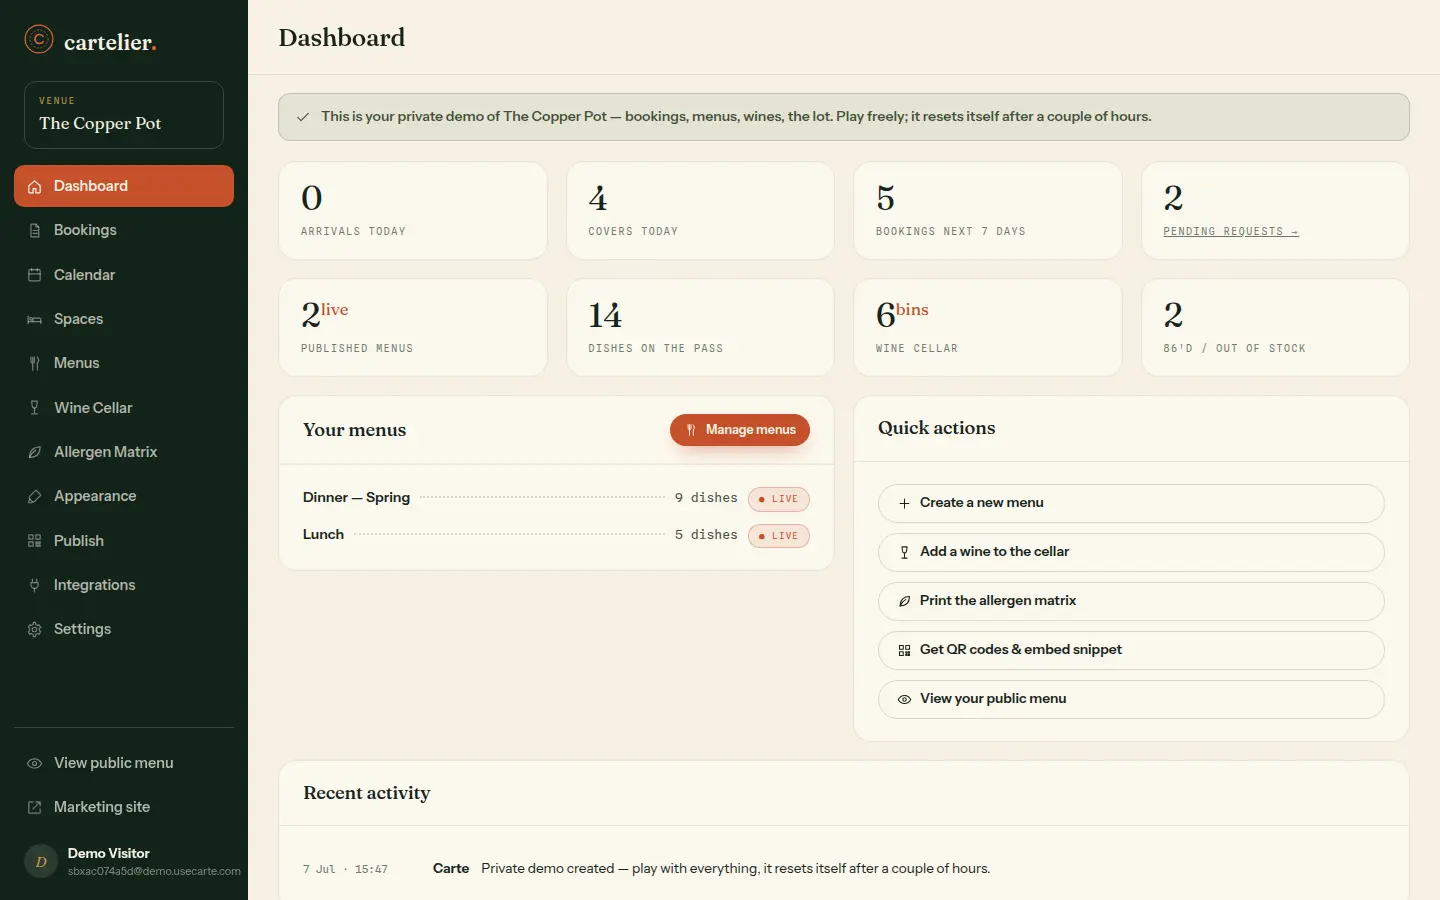1440x900 pixels.
Task: Open the Pending Requests link
Action: click(x=1231, y=231)
